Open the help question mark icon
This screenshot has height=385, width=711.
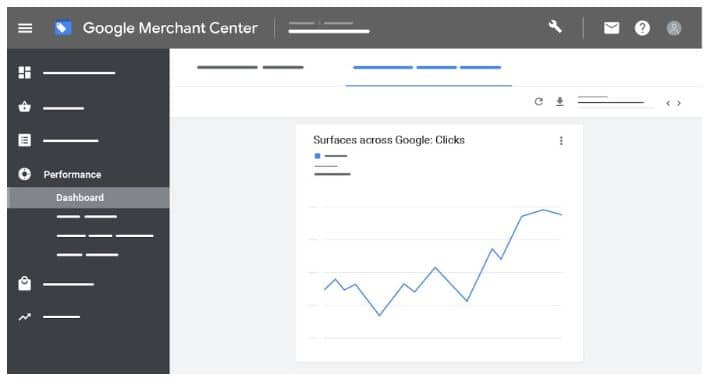(x=642, y=28)
